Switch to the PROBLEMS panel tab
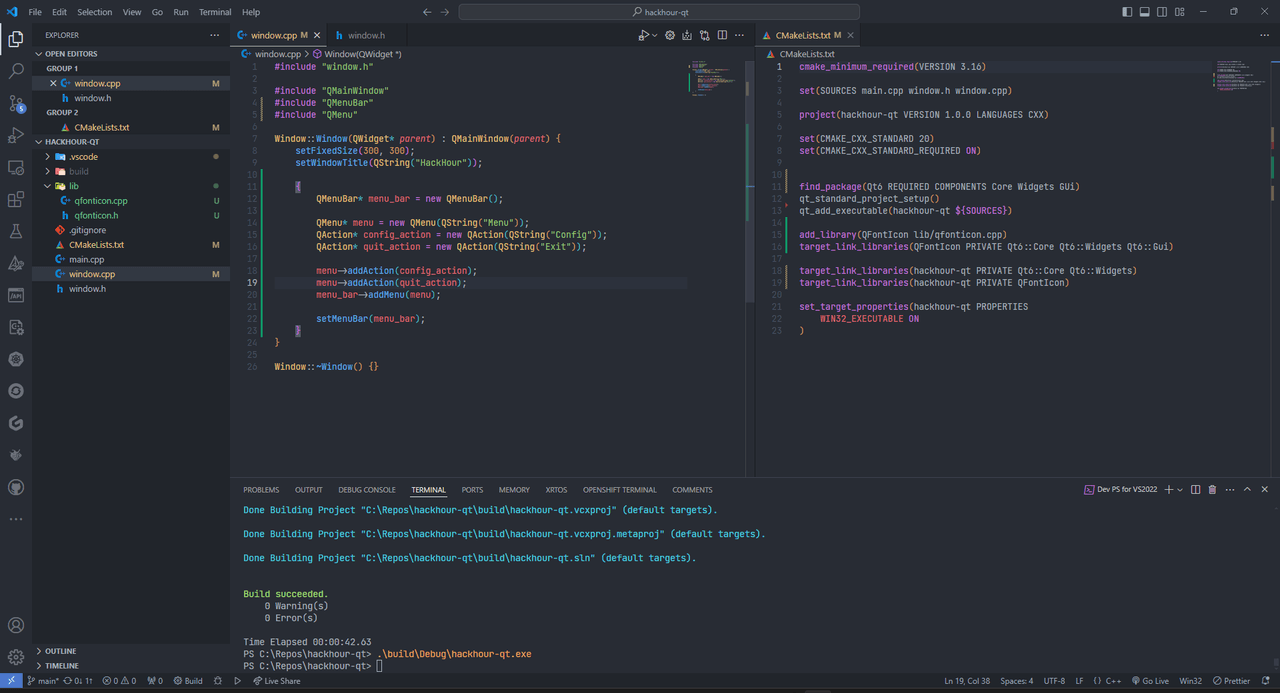This screenshot has height=693, width=1280. pyautogui.click(x=261, y=490)
